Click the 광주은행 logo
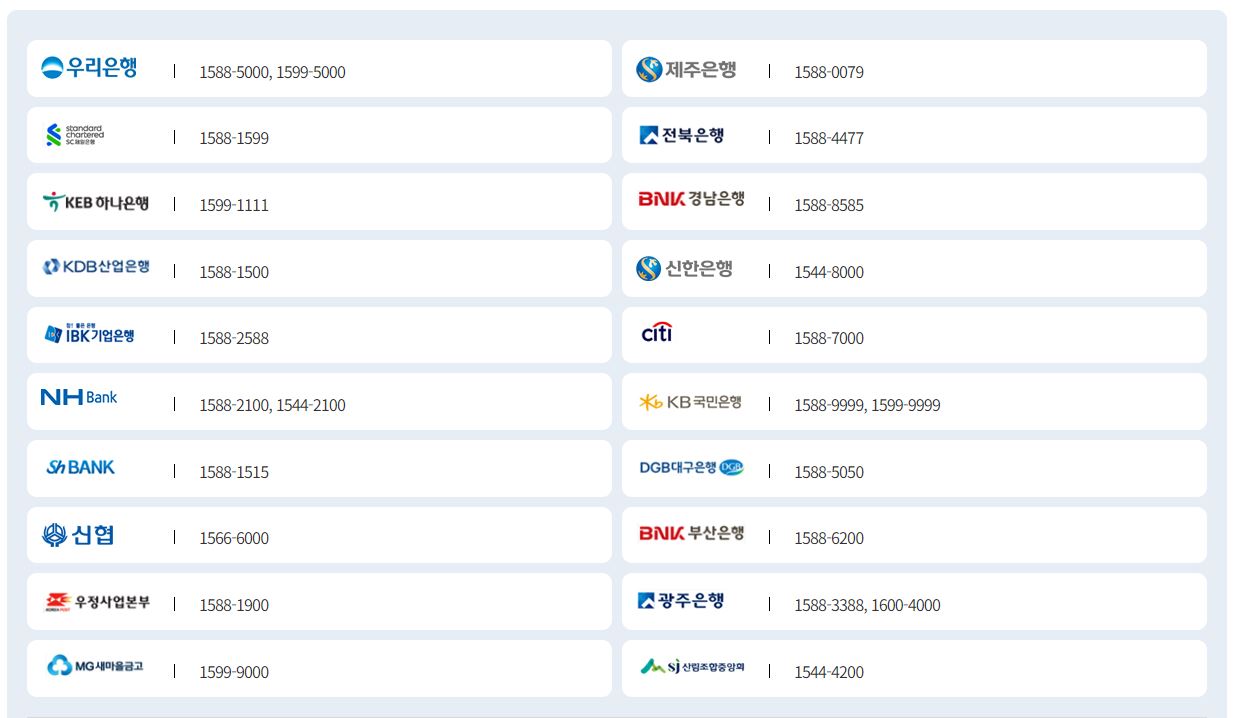1234x718 pixels. [x=681, y=600]
